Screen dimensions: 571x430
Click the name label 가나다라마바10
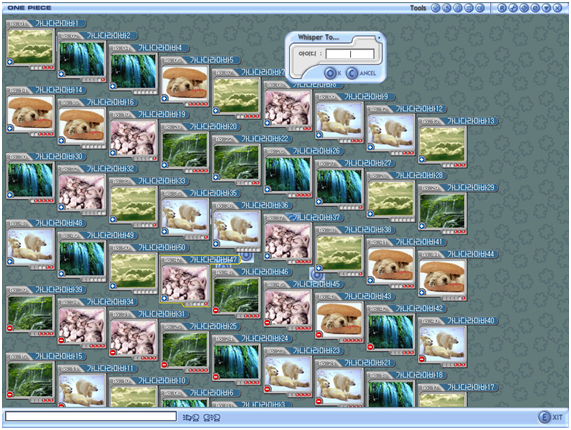(162, 380)
